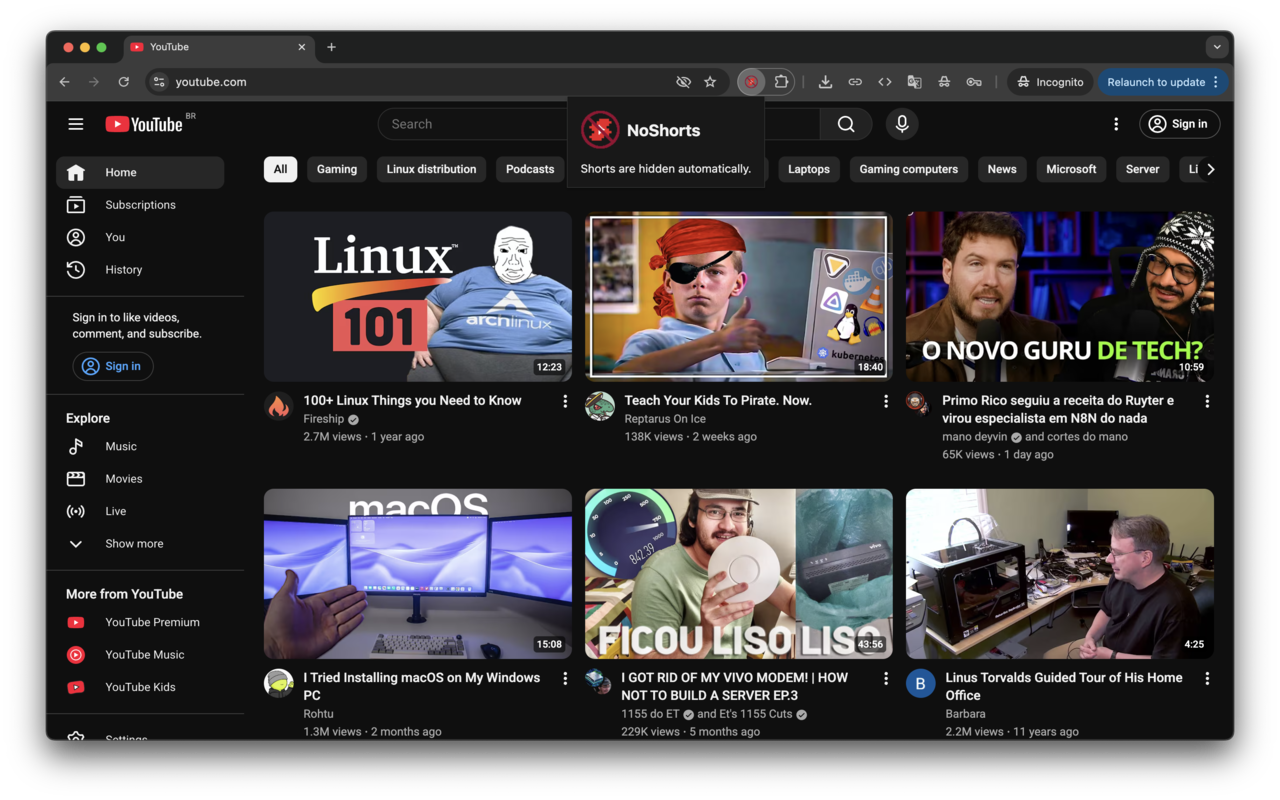
Task: Start voice search with the microphone
Action: click(902, 124)
